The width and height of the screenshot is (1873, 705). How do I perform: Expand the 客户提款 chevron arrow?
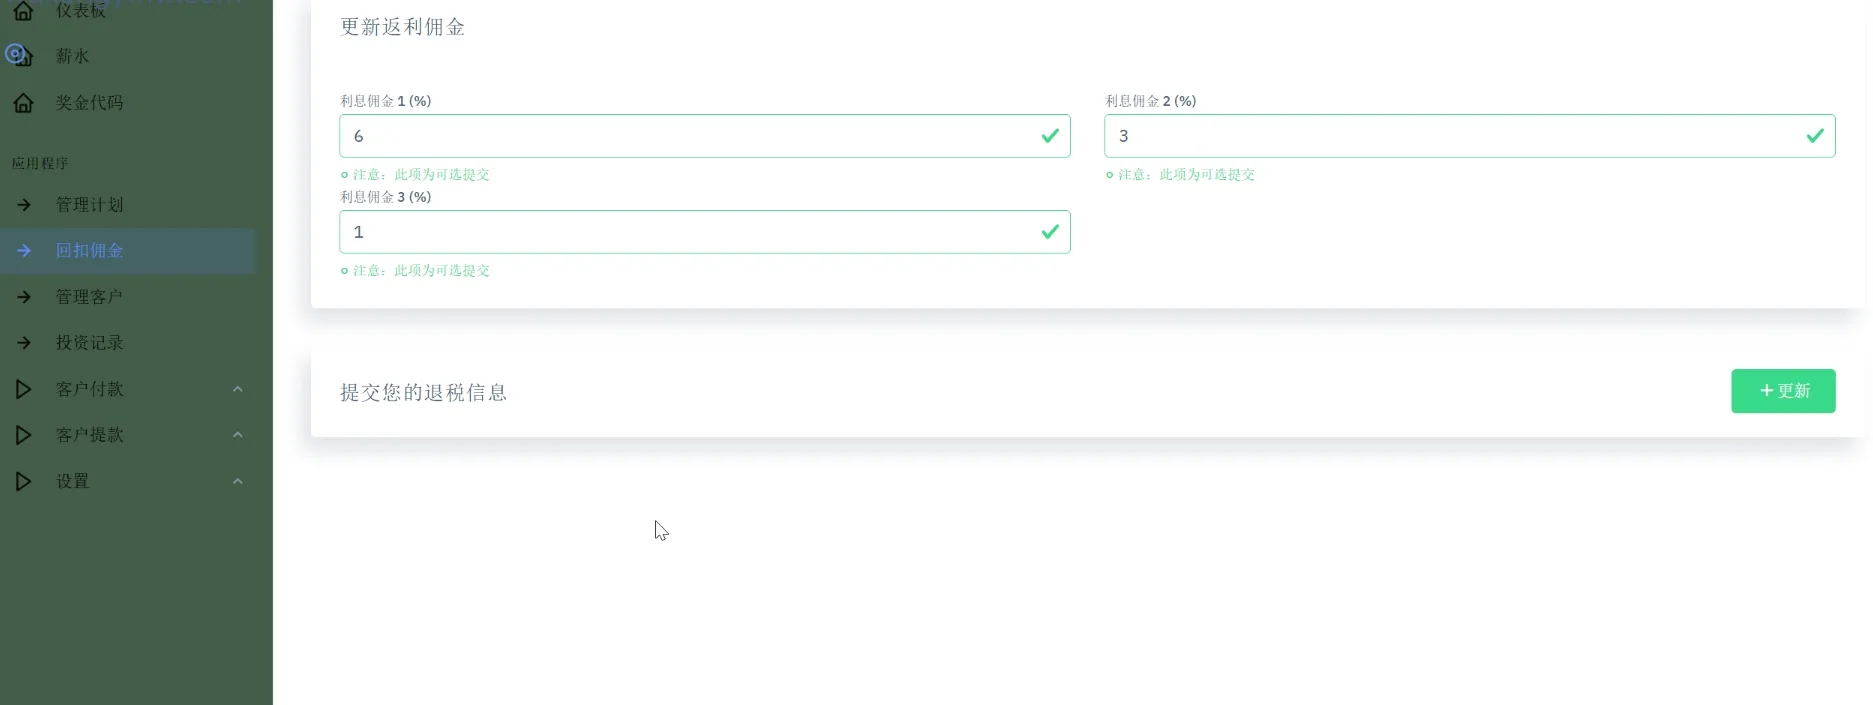pyautogui.click(x=238, y=435)
